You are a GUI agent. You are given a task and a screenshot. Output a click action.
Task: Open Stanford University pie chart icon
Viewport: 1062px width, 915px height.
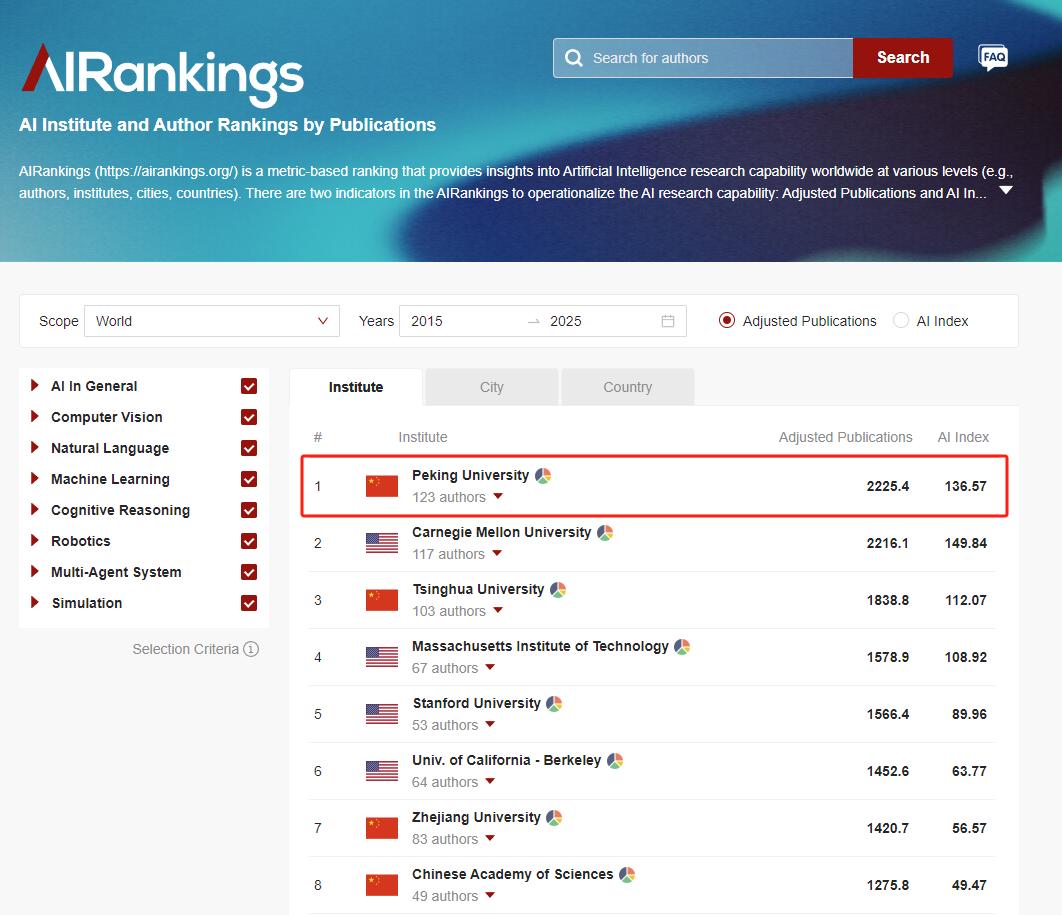[554, 703]
